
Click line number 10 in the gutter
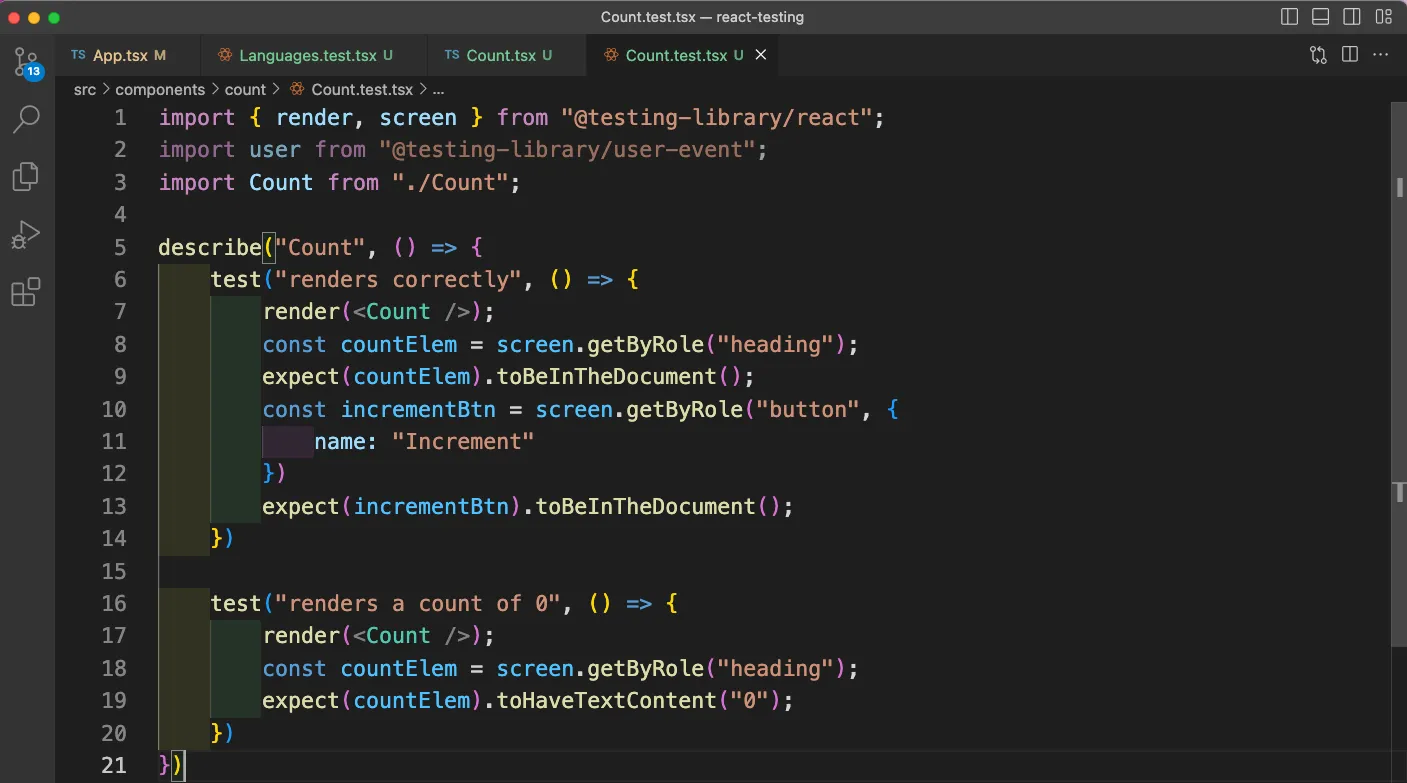click(x=114, y=409)
